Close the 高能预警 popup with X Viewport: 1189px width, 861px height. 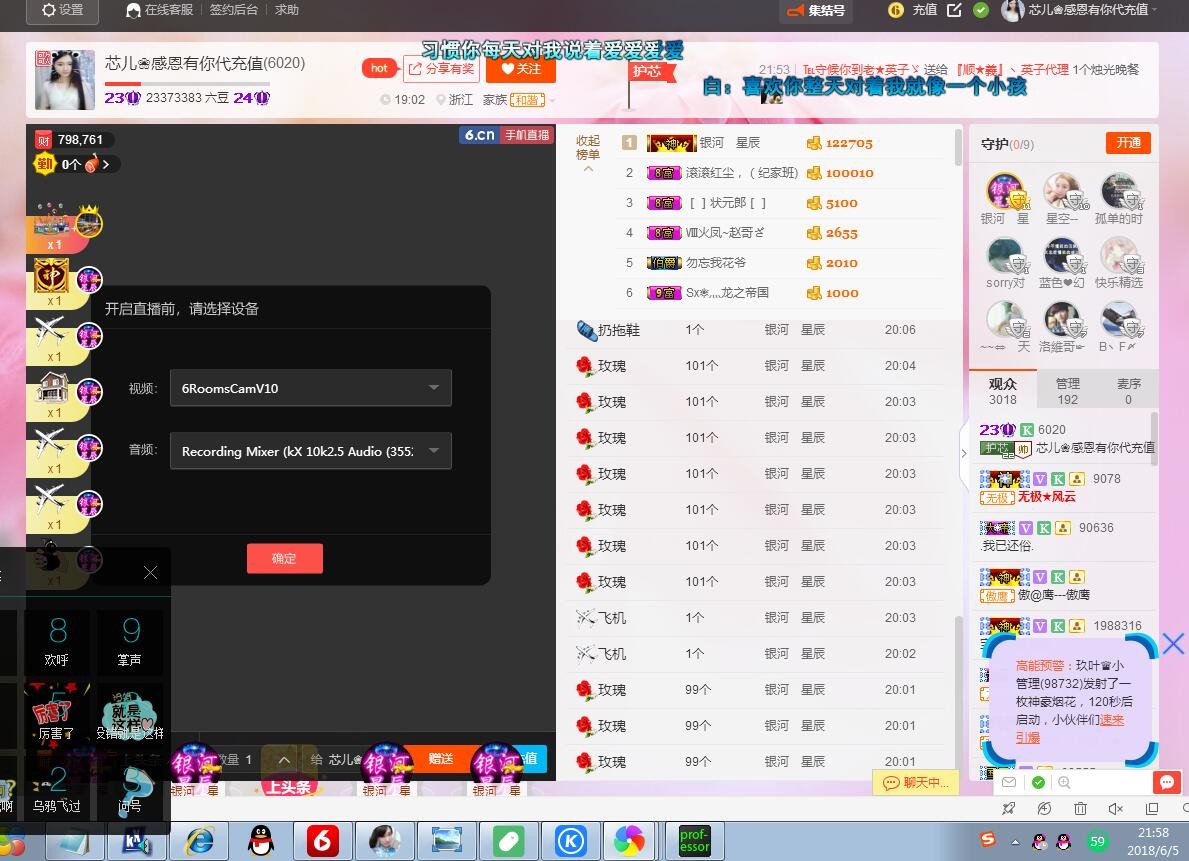click(x=1173, y=644)
